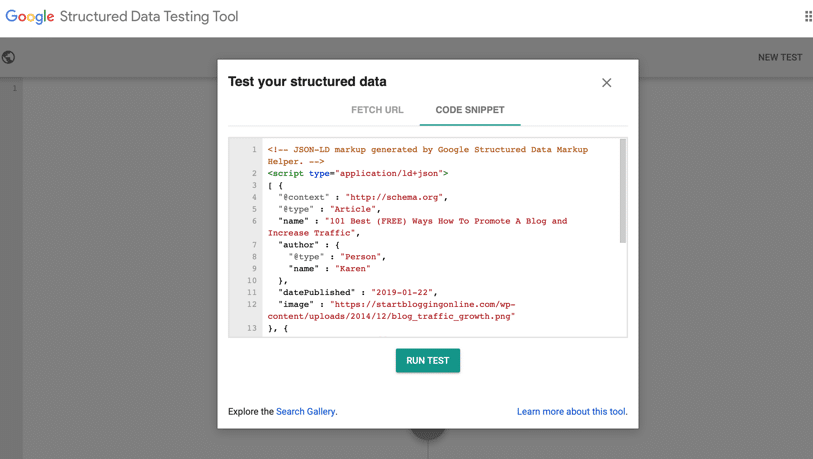Screen dimensions: 813x459
Task: Click the JSON-LD markup comment line
Action: [x=428, y=156]
